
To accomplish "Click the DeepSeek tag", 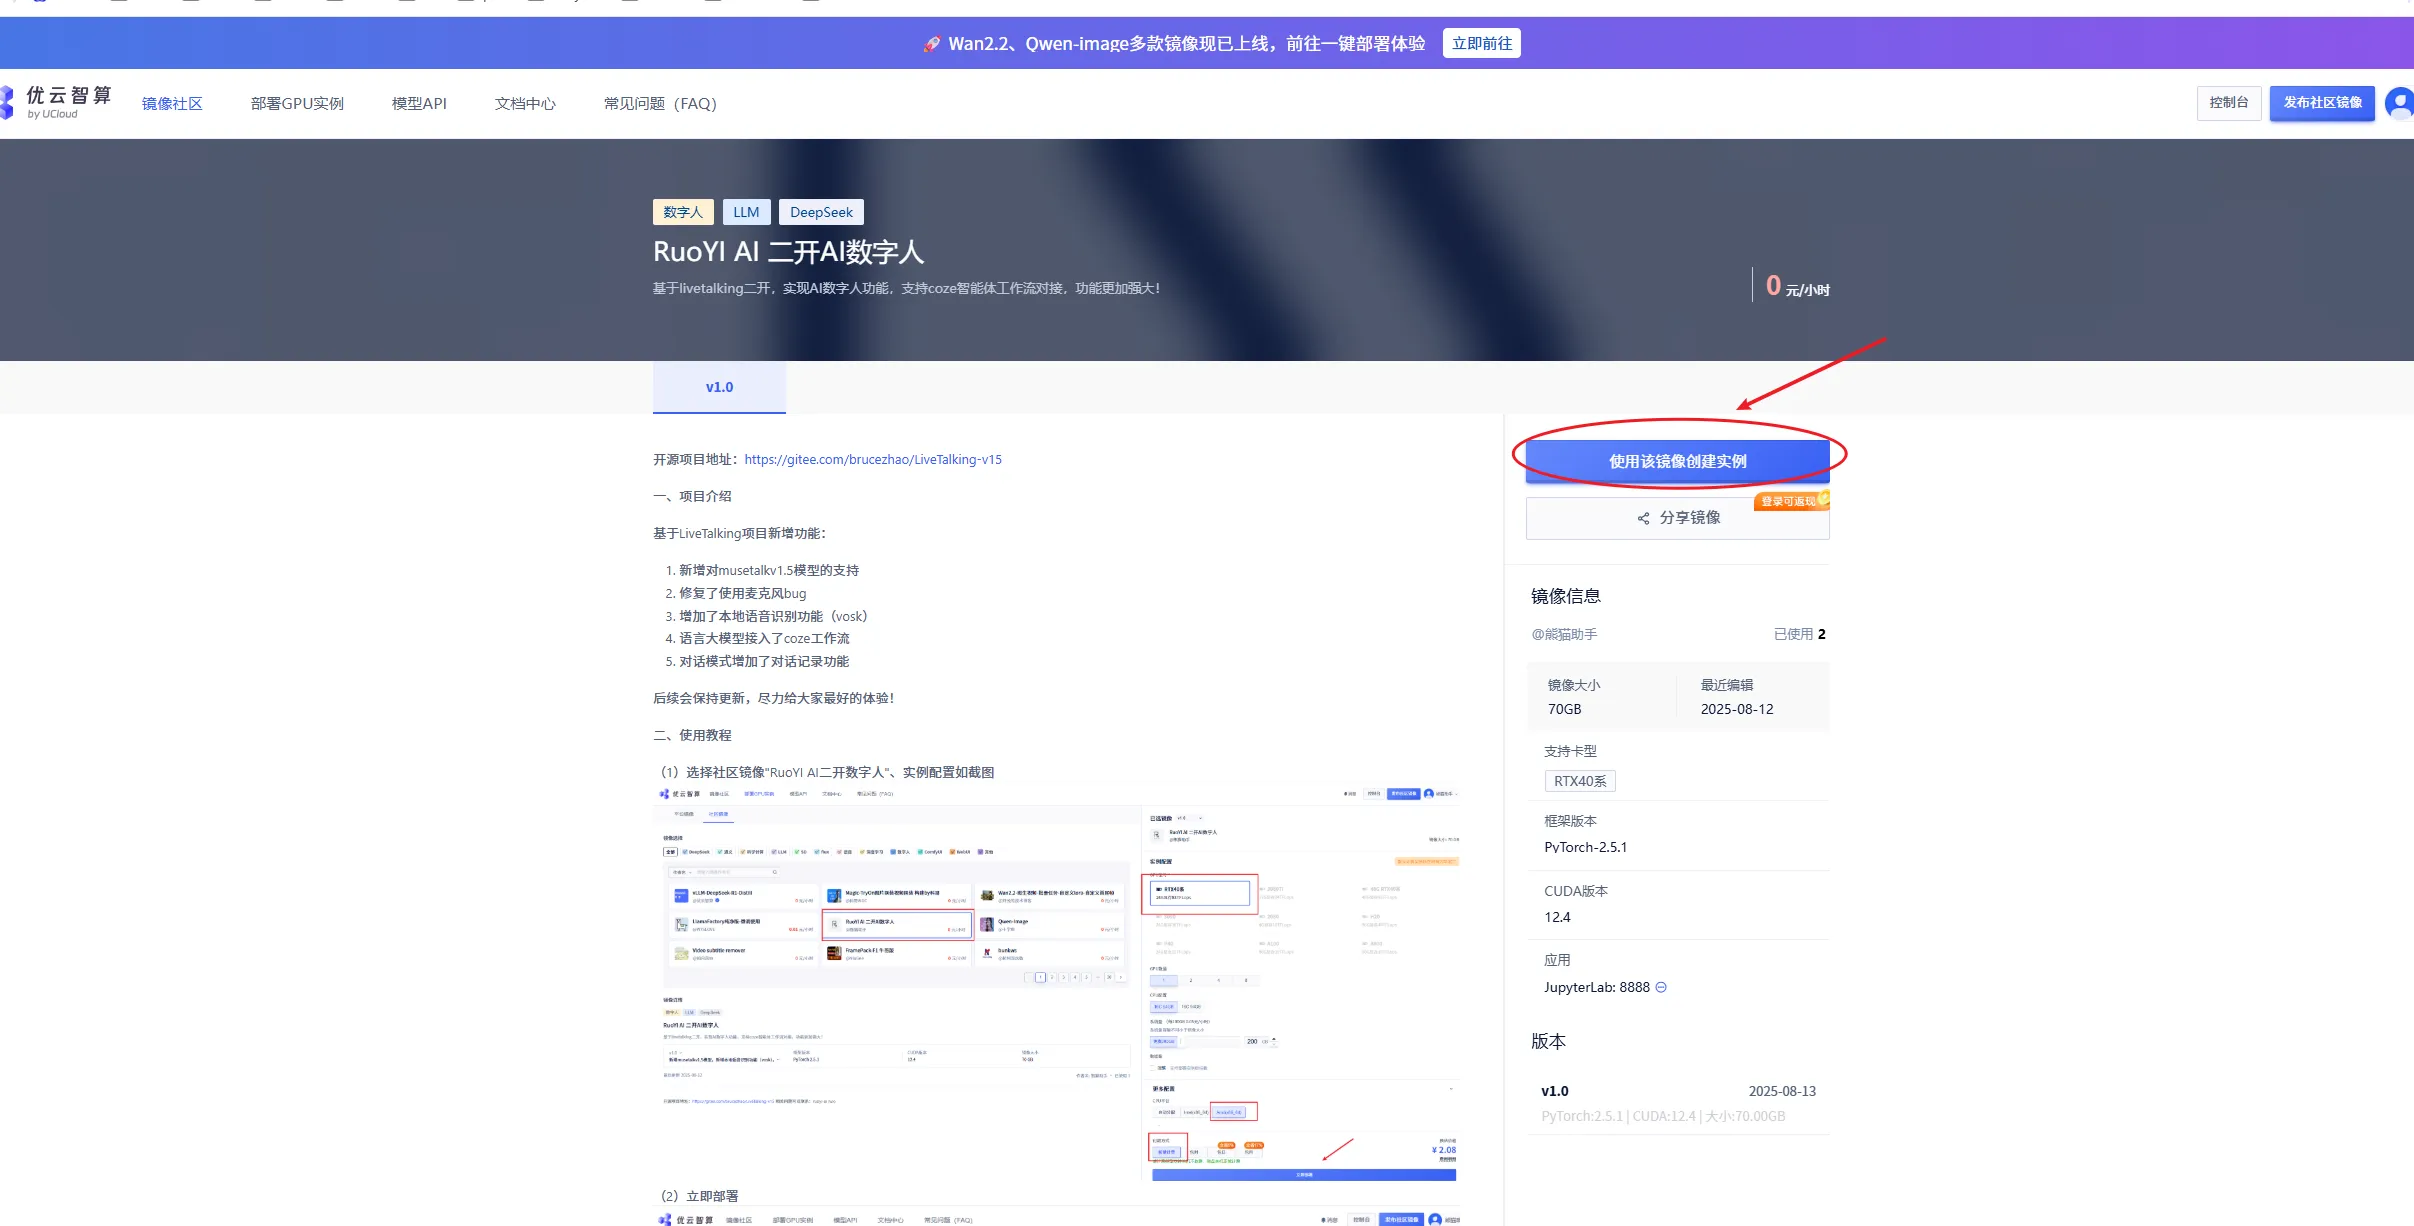I will [821, 212].
